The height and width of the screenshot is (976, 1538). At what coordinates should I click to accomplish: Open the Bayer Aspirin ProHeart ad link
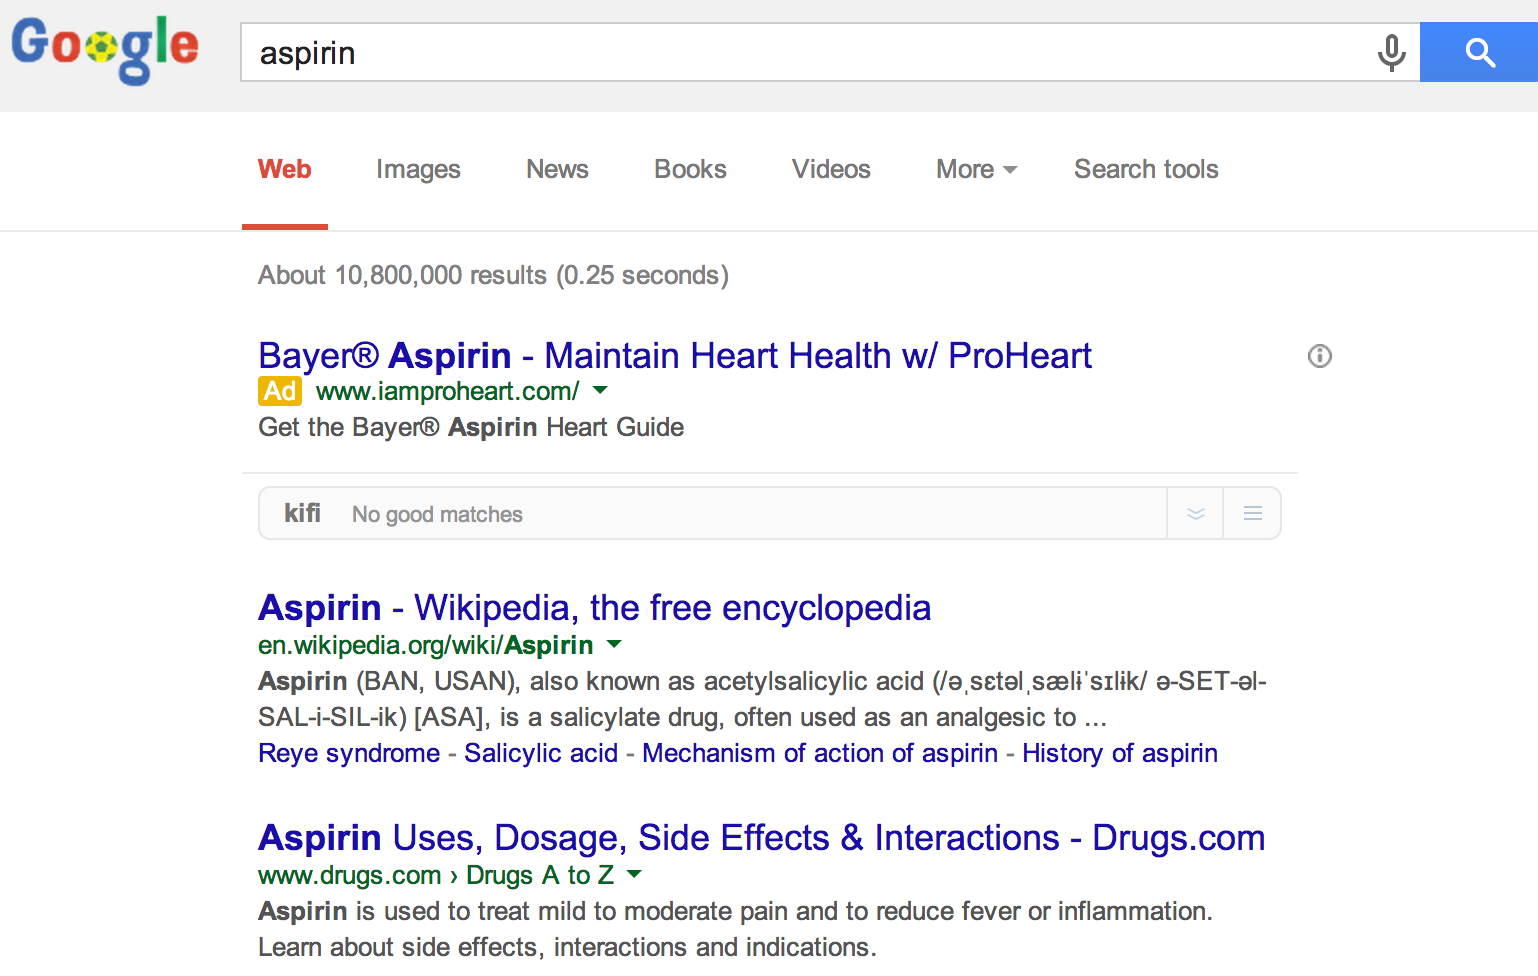[x=674, y=356]
